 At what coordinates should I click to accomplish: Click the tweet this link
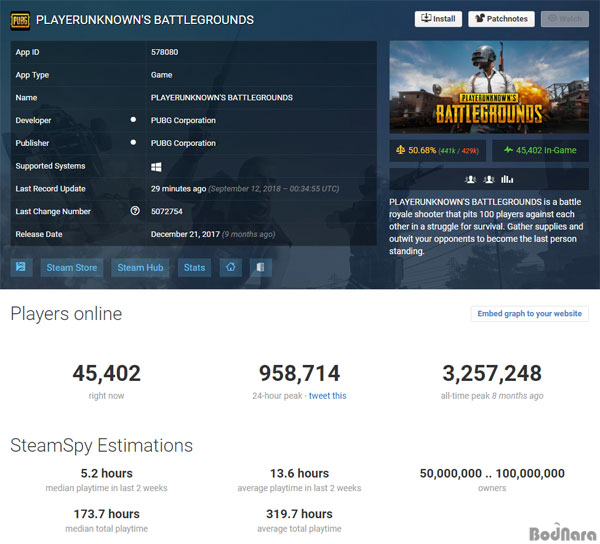coord(328,396)
